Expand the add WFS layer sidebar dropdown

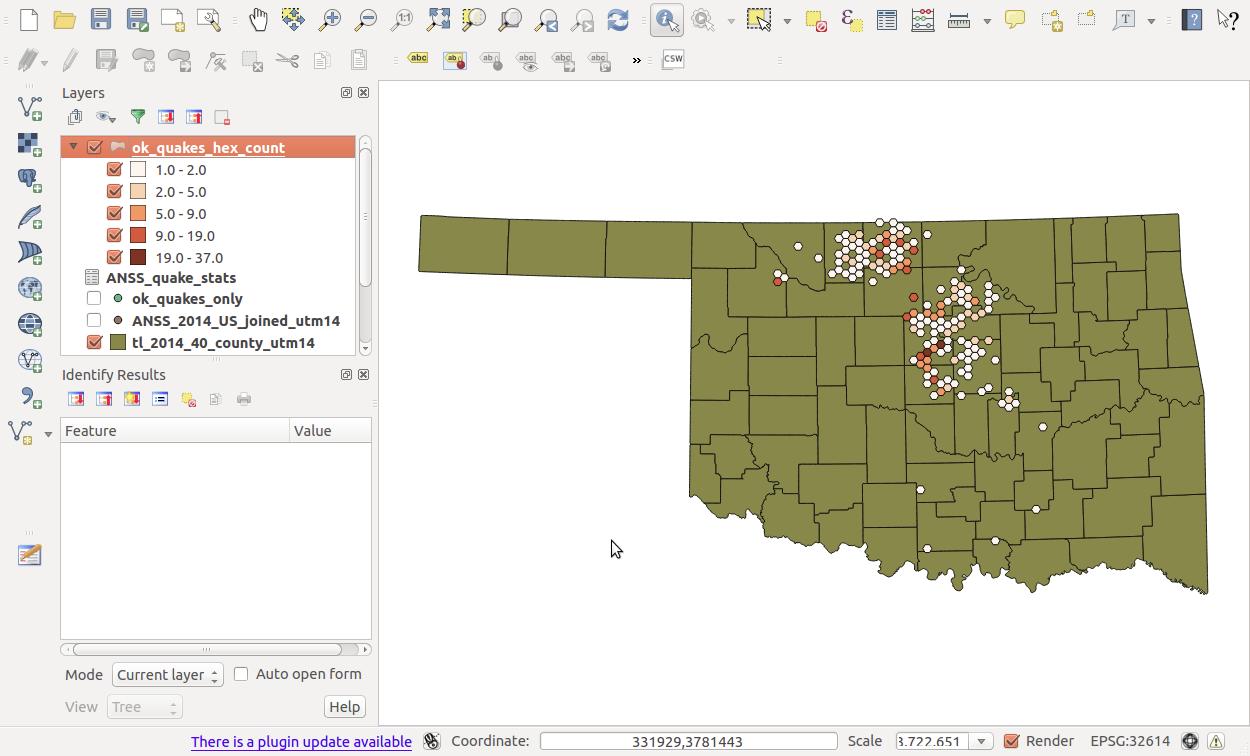[48, 434]
